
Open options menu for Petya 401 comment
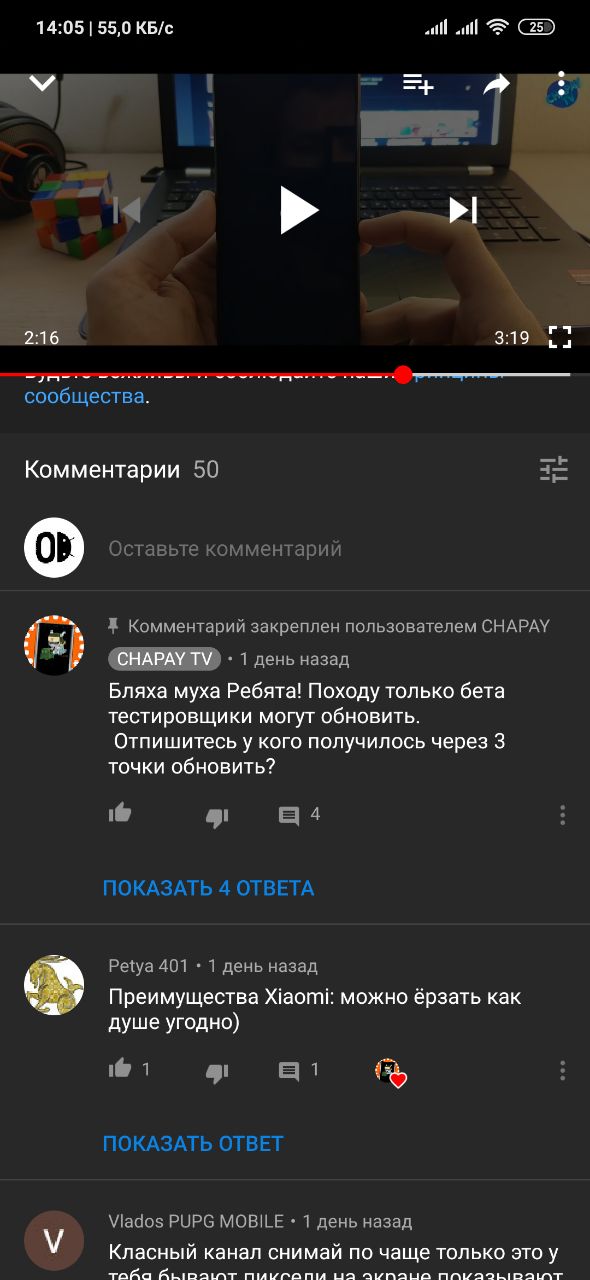tap(563, 1070)
